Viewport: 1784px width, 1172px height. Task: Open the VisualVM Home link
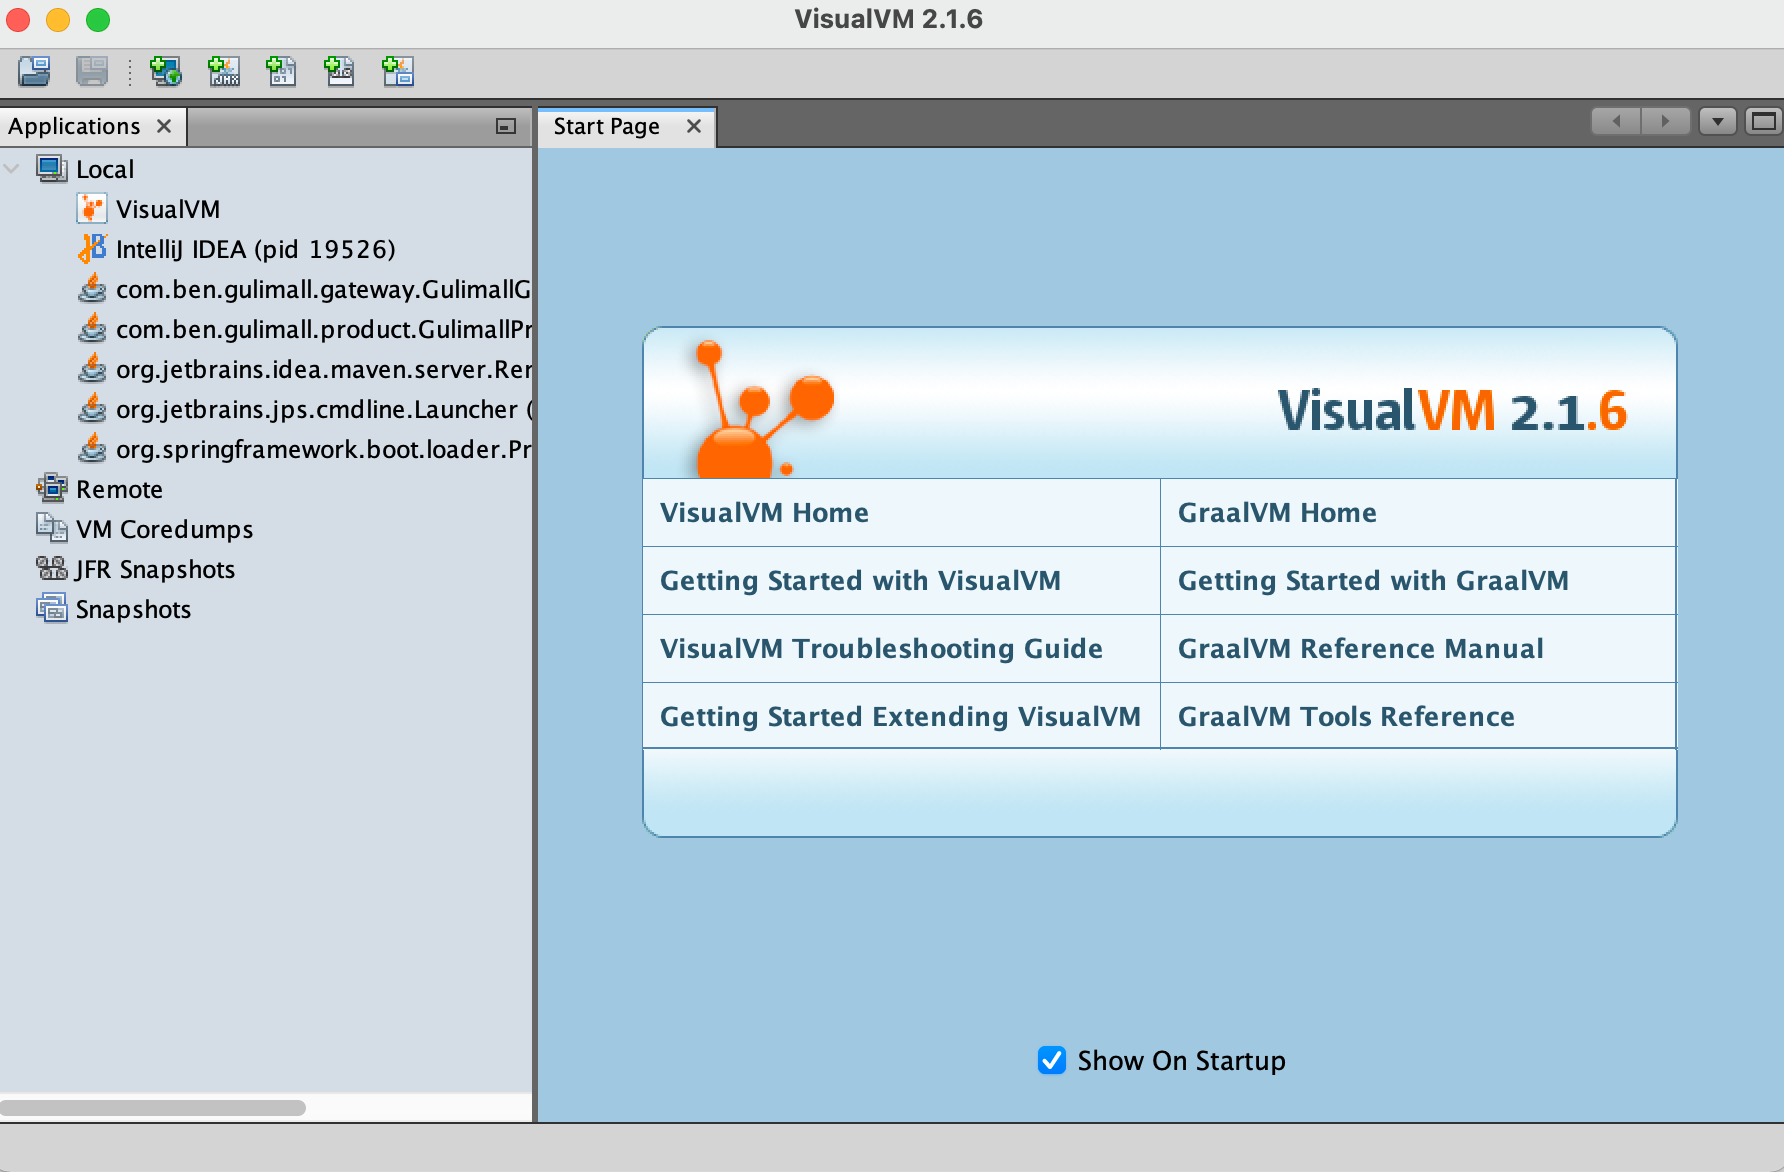(x=764, y=513)
